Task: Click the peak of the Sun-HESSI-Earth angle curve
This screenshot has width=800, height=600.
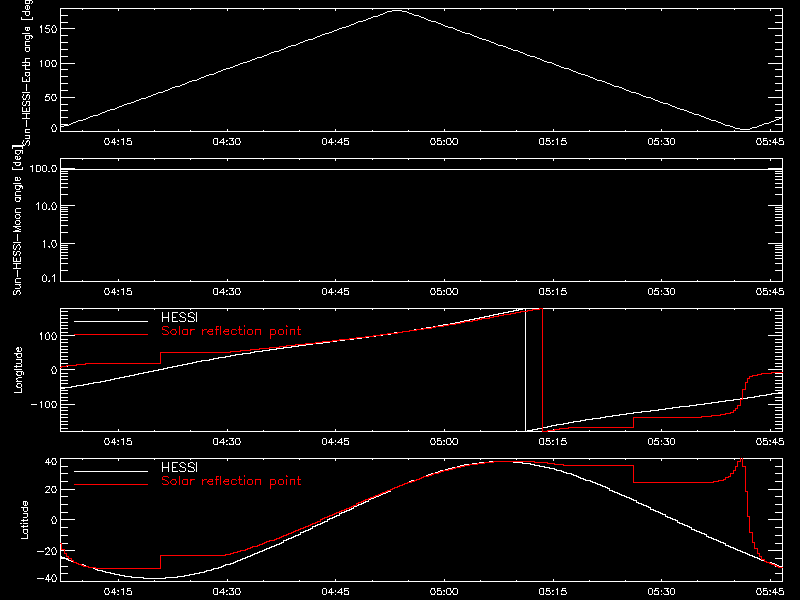Action: [x=398, y=10]
